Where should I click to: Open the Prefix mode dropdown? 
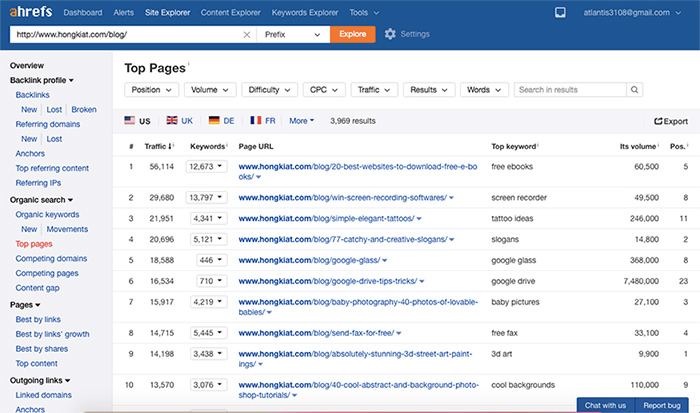tap(293, 34)
